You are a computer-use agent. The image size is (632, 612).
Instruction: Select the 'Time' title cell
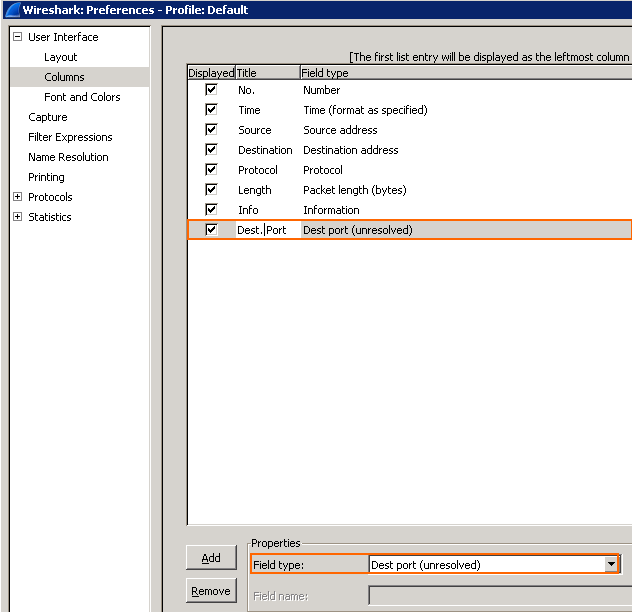(249, 110)
